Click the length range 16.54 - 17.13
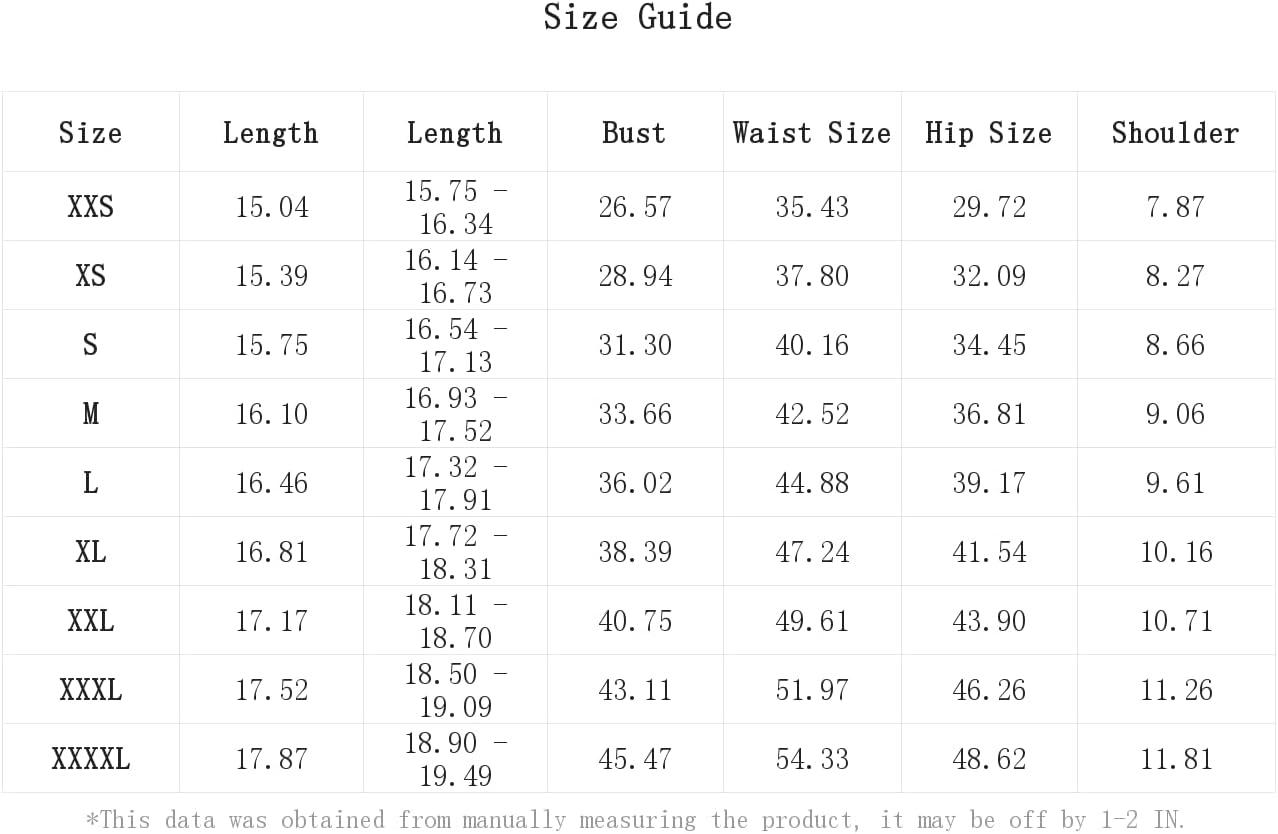 455,345
